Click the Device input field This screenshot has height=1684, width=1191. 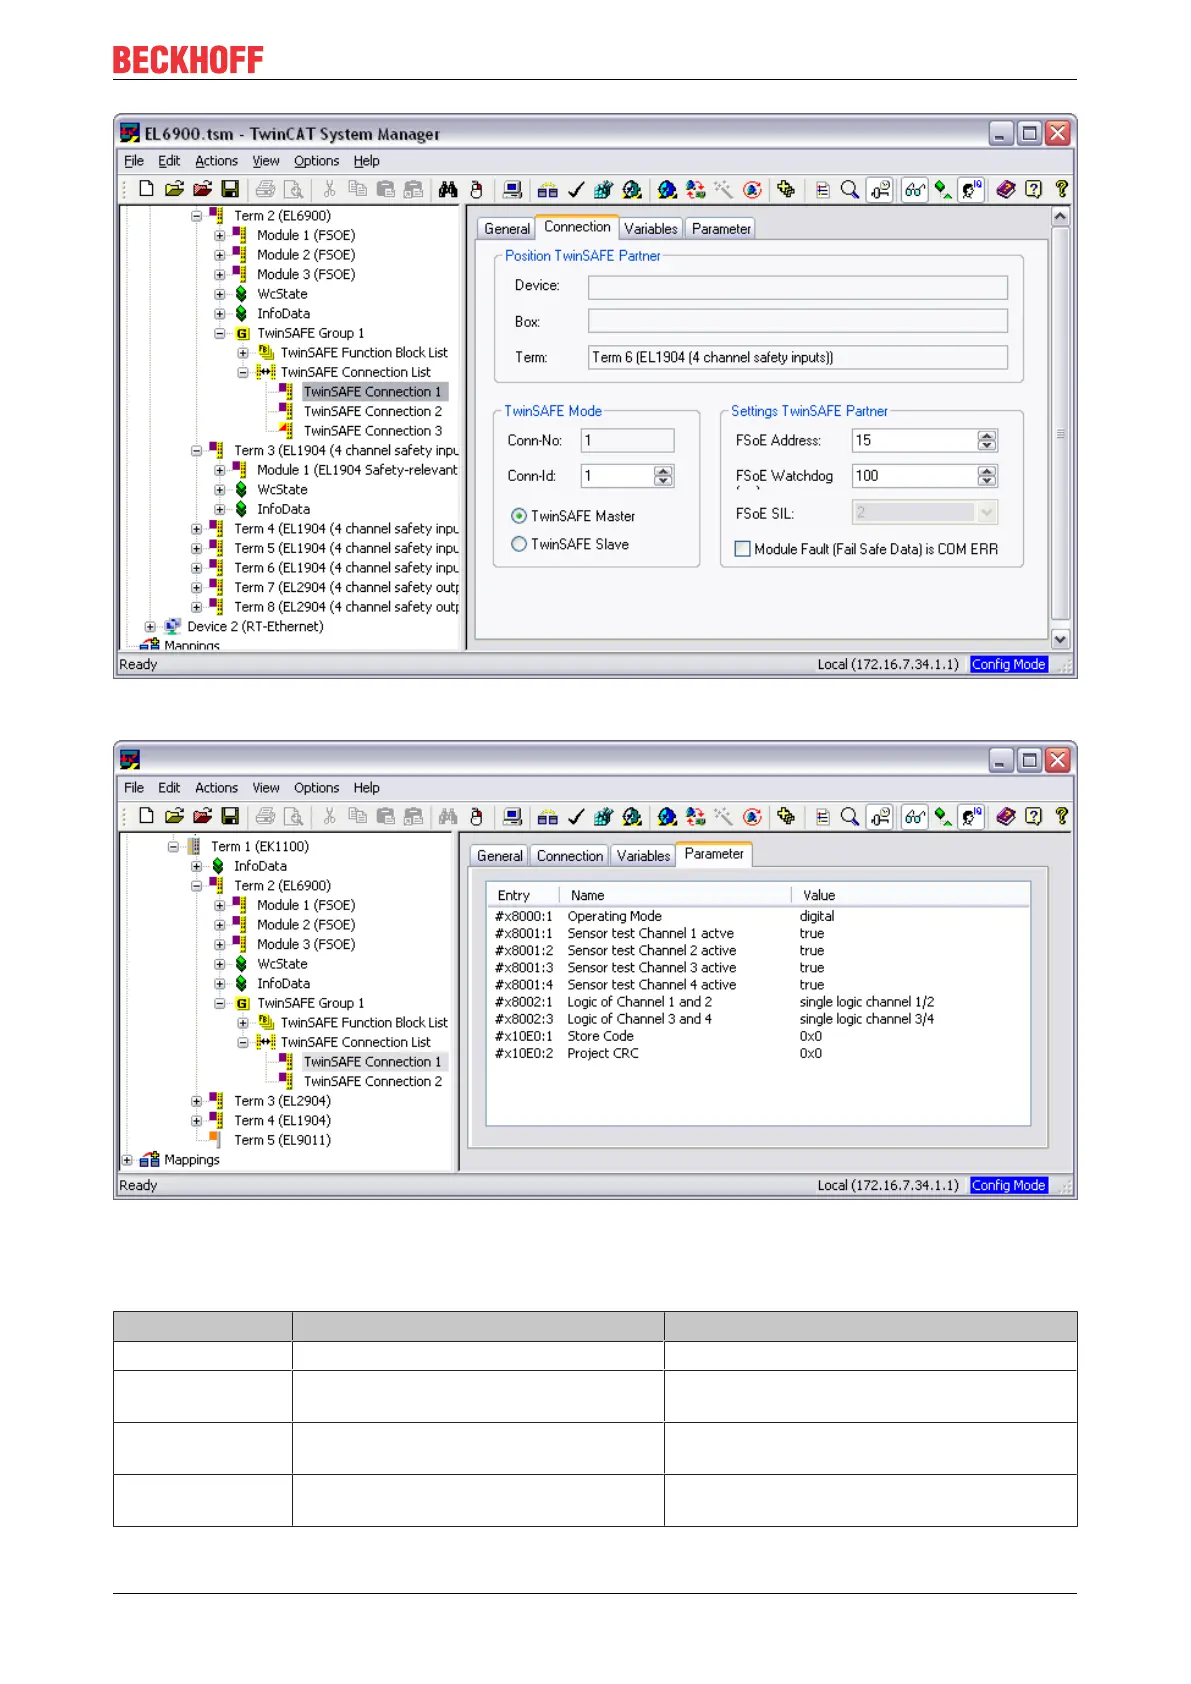pyautogui.click(x=798, y=287)
